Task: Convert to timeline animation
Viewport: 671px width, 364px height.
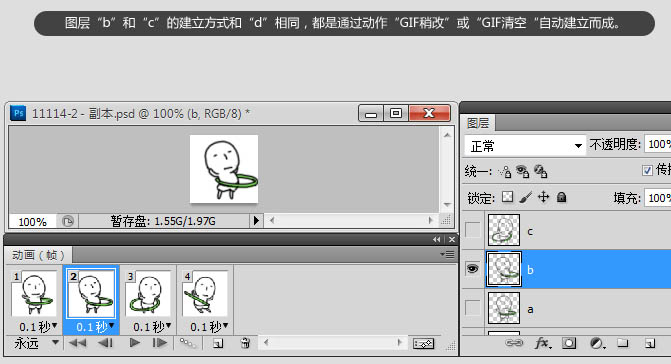Action: coord(423,343)
